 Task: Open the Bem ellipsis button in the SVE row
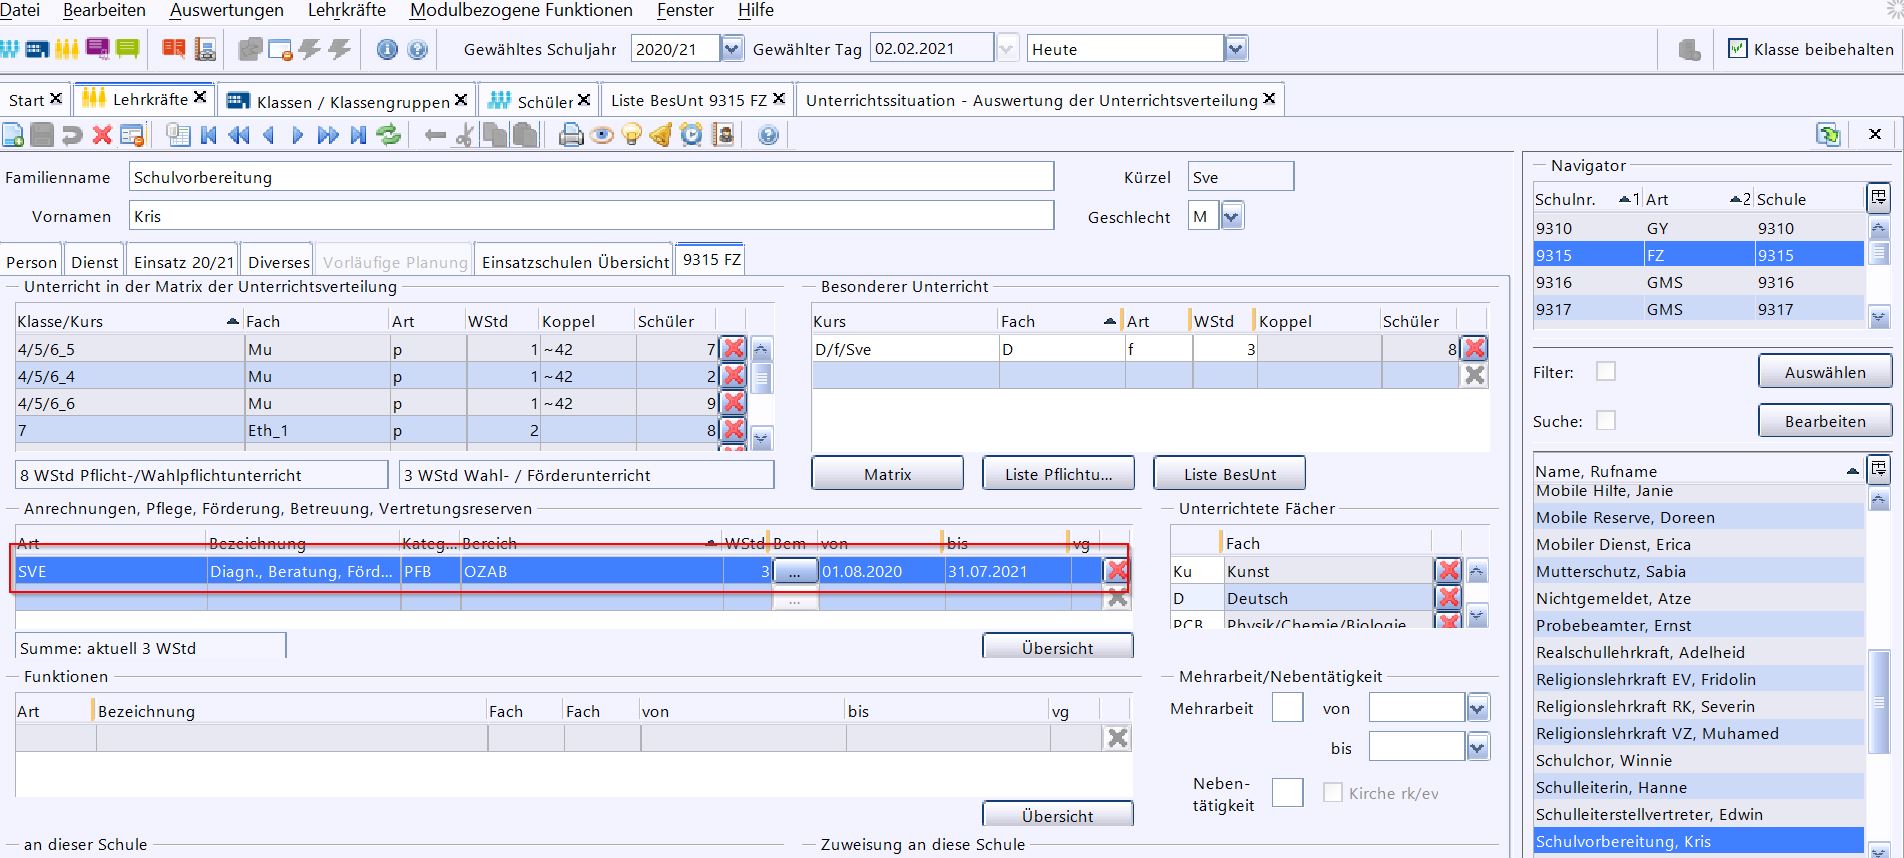click(x=794, y=572)
